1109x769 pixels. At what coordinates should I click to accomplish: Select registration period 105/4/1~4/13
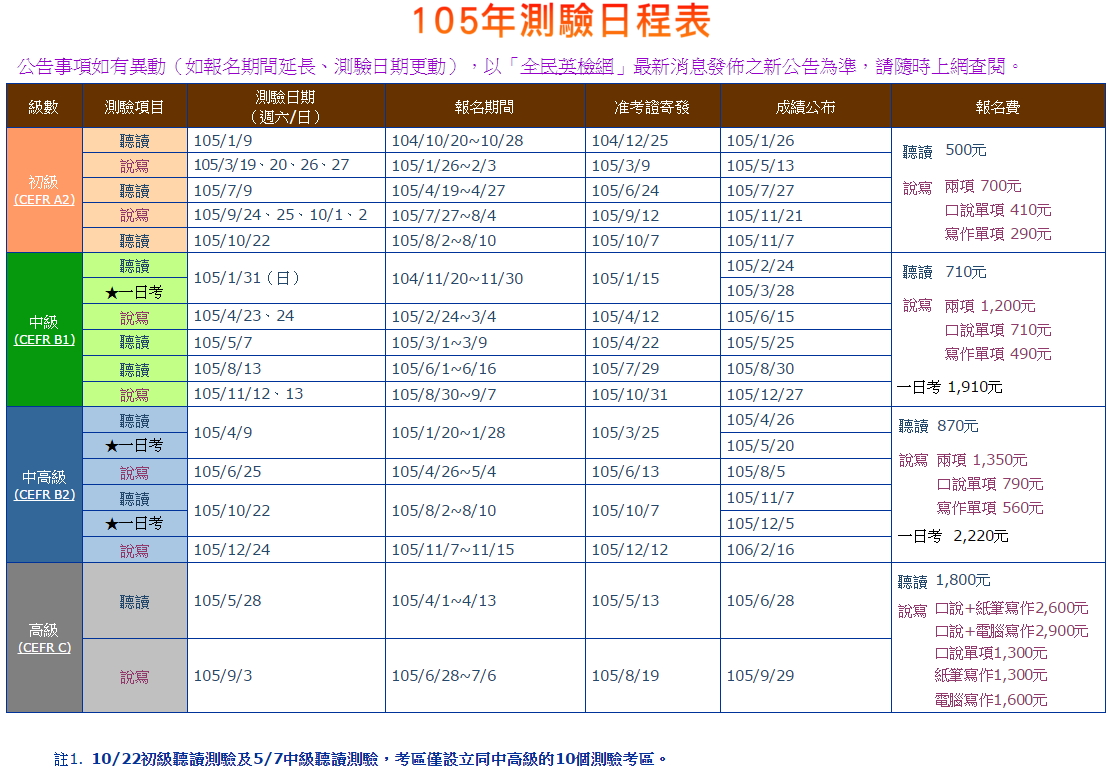pos(444,601)
